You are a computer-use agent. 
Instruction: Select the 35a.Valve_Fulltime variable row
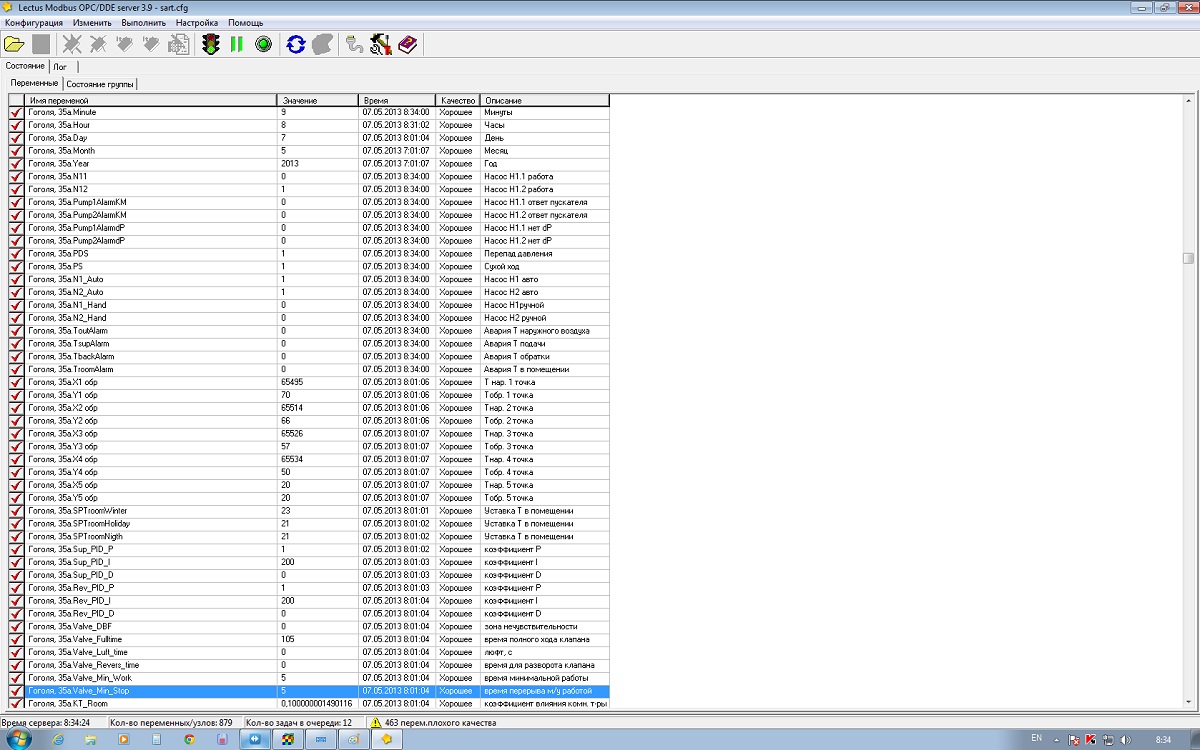click(150, 640)
